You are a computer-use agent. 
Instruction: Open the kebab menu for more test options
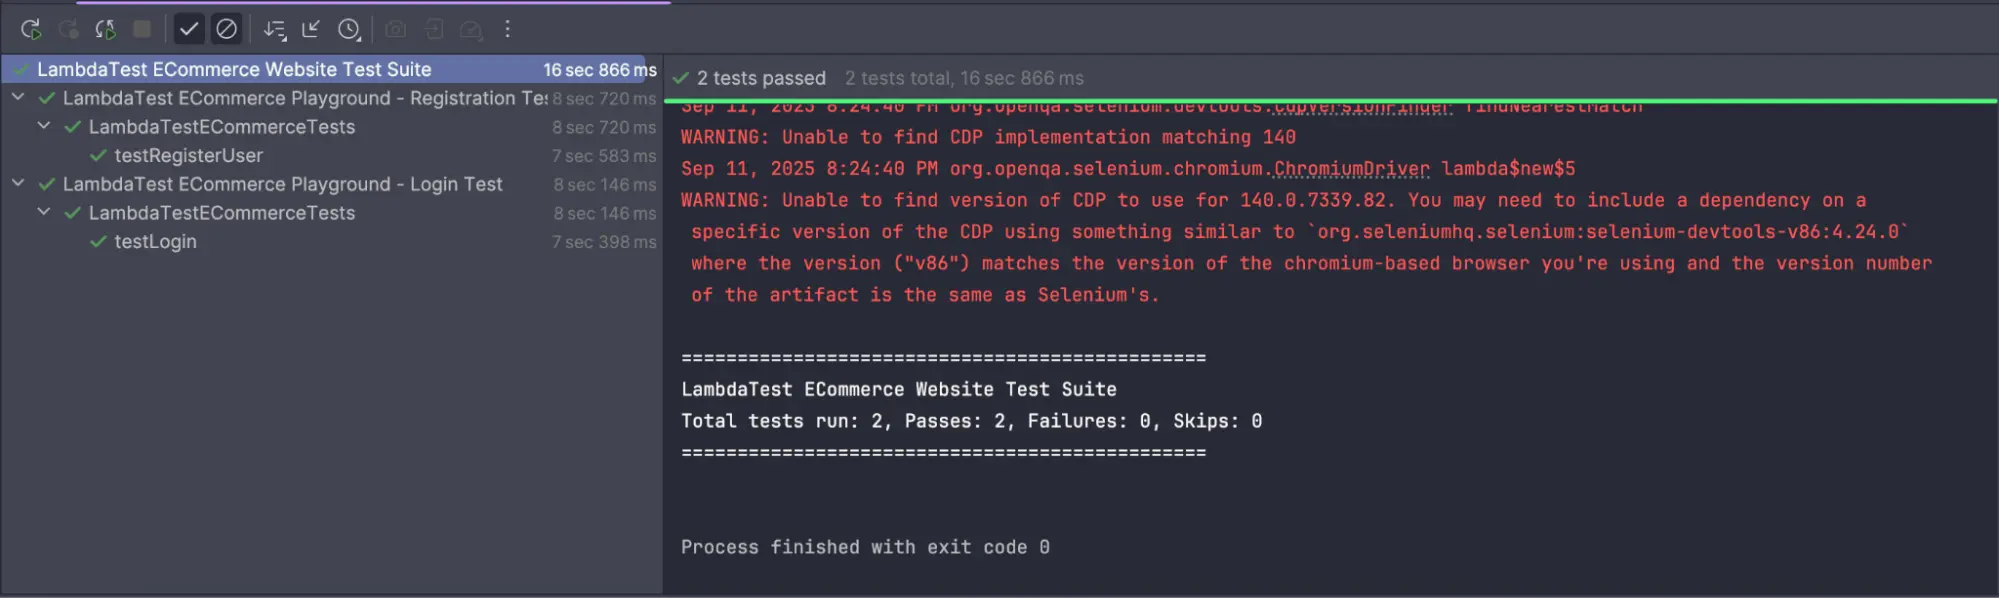coord(508,29)
